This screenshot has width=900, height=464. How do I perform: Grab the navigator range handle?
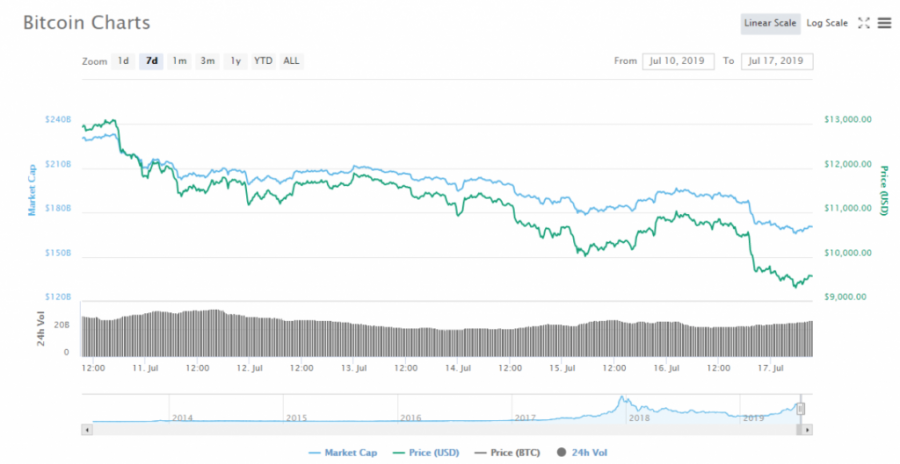pos(801,409)
